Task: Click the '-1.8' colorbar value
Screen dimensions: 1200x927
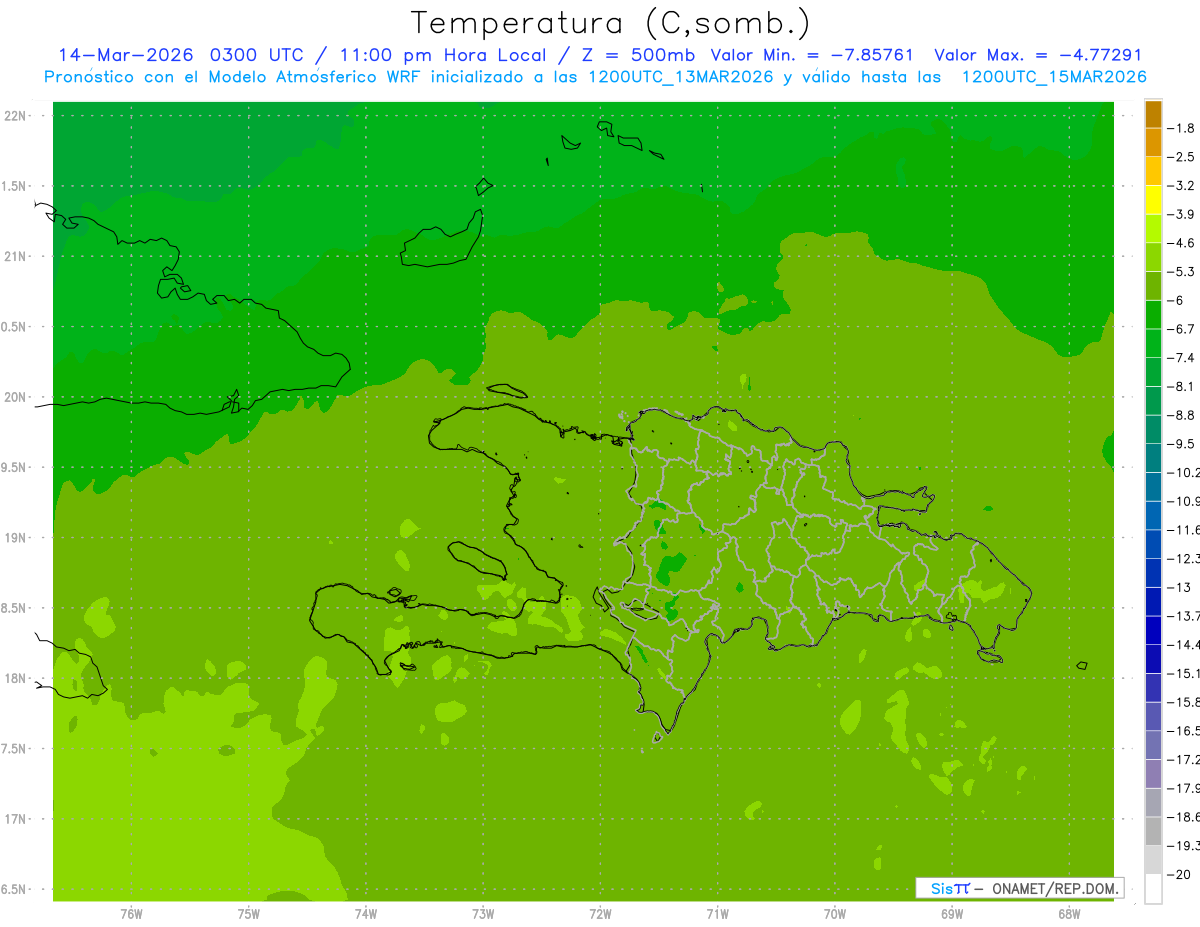Action: (x=1181, y=128)
